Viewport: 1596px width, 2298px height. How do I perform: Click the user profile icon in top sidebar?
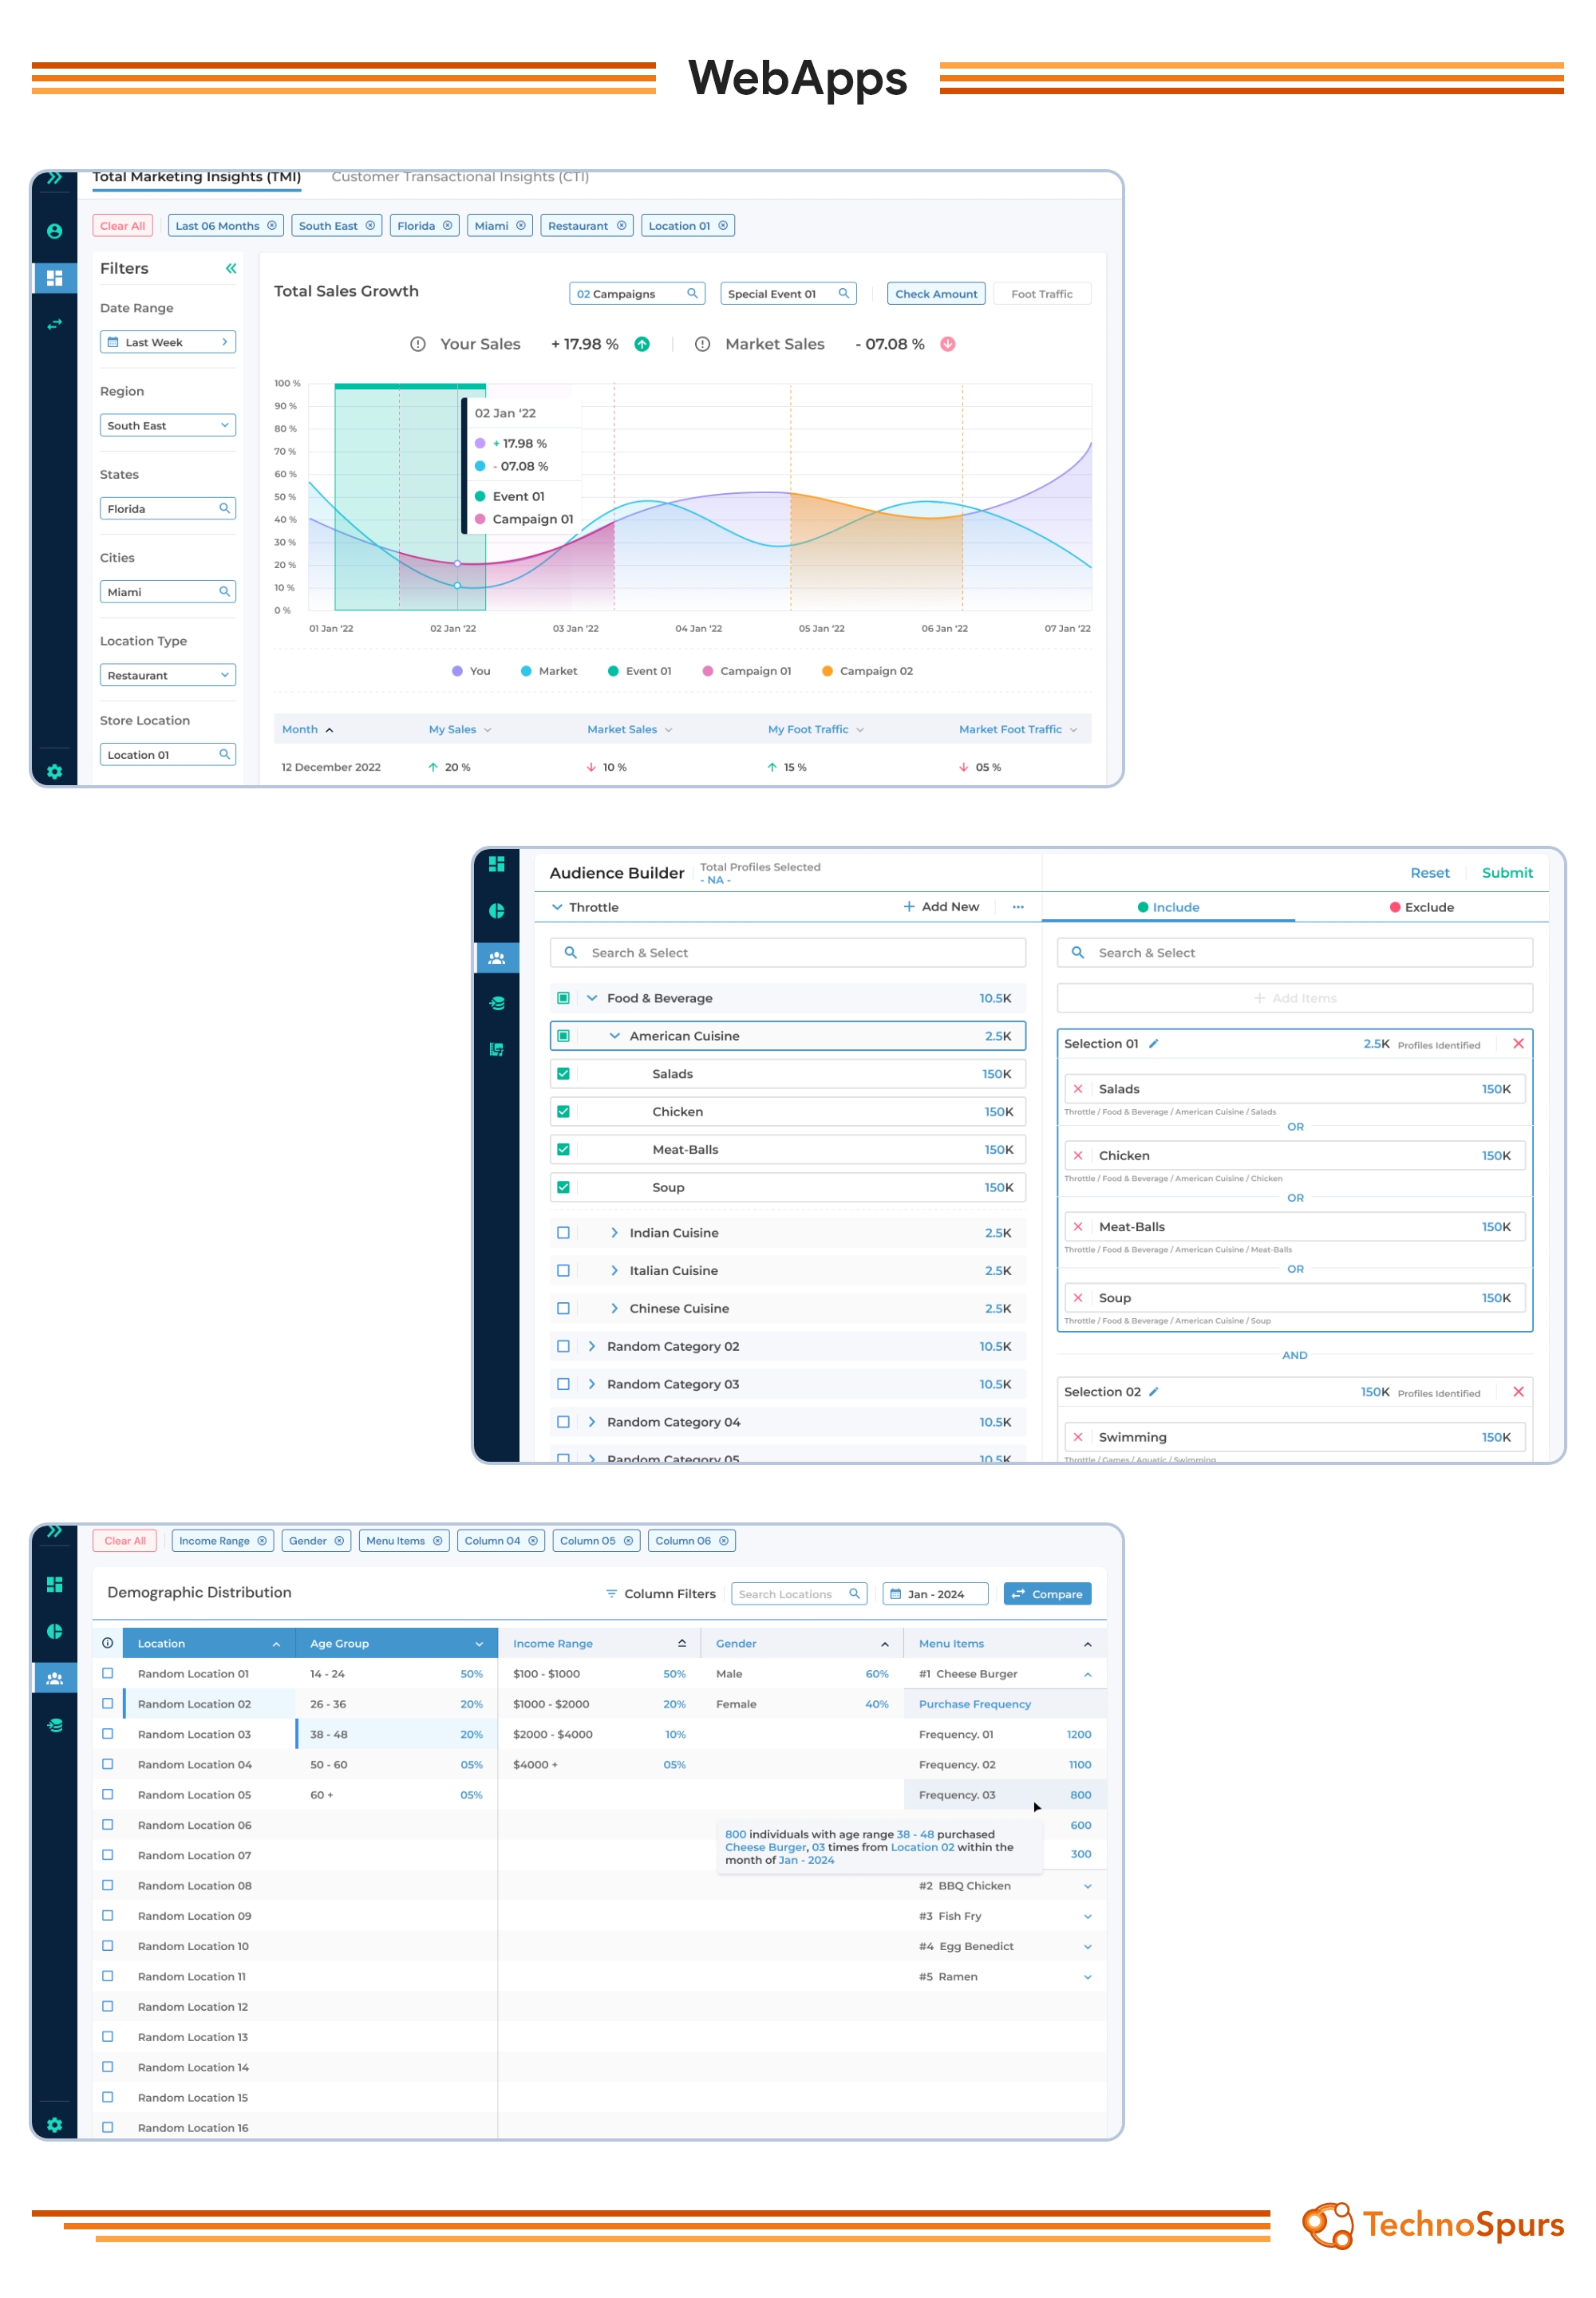[x=55, y=231]
